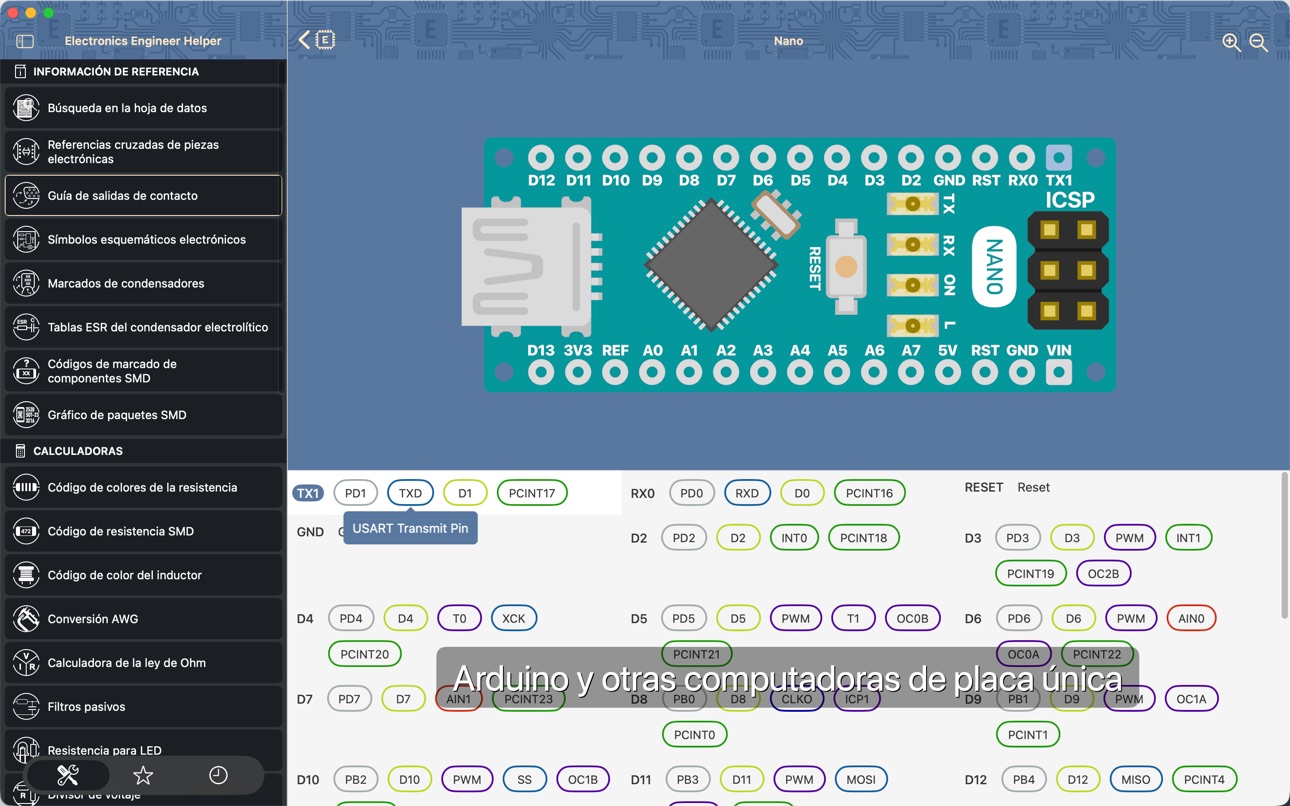Open Marcados de condensadores
This screenshot has height=806, width=1290.
coord(143,284)
